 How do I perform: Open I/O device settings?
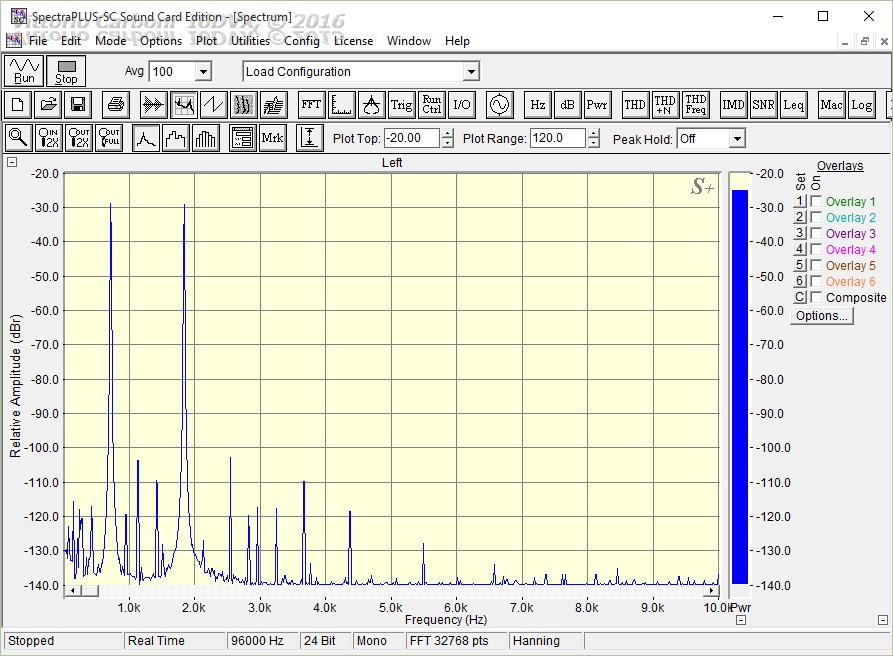[462, 105]
